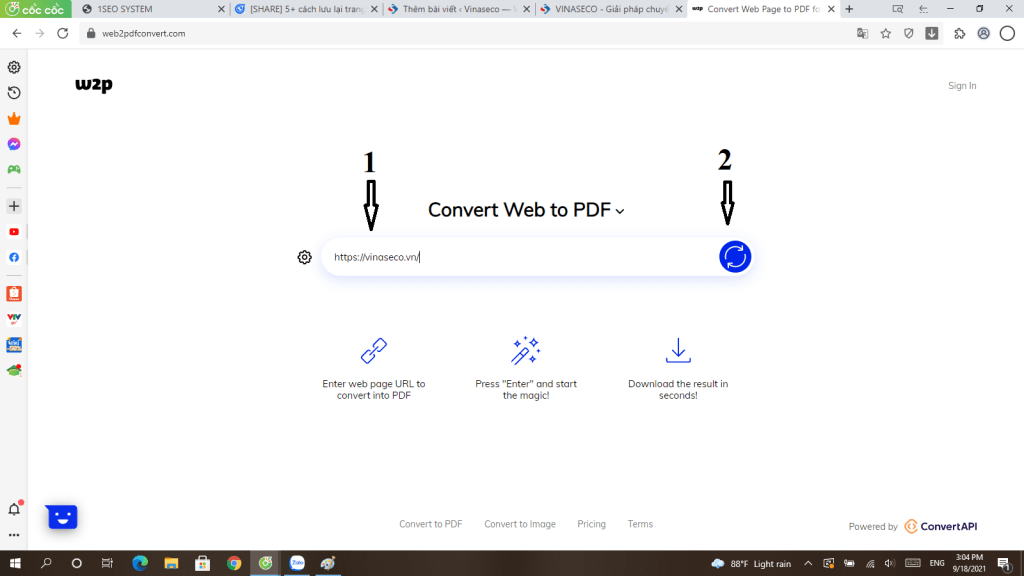Open the blue chat bot widget
The width and height of the screenshot is (1024, 576).
[x=62, y=516]
